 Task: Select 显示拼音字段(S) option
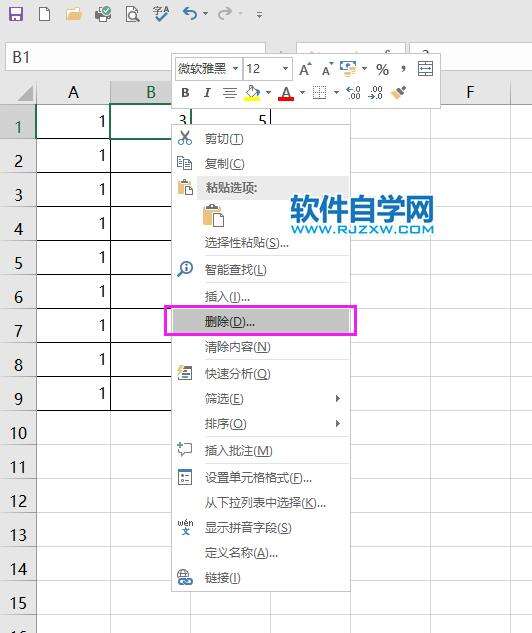point(260,528)
